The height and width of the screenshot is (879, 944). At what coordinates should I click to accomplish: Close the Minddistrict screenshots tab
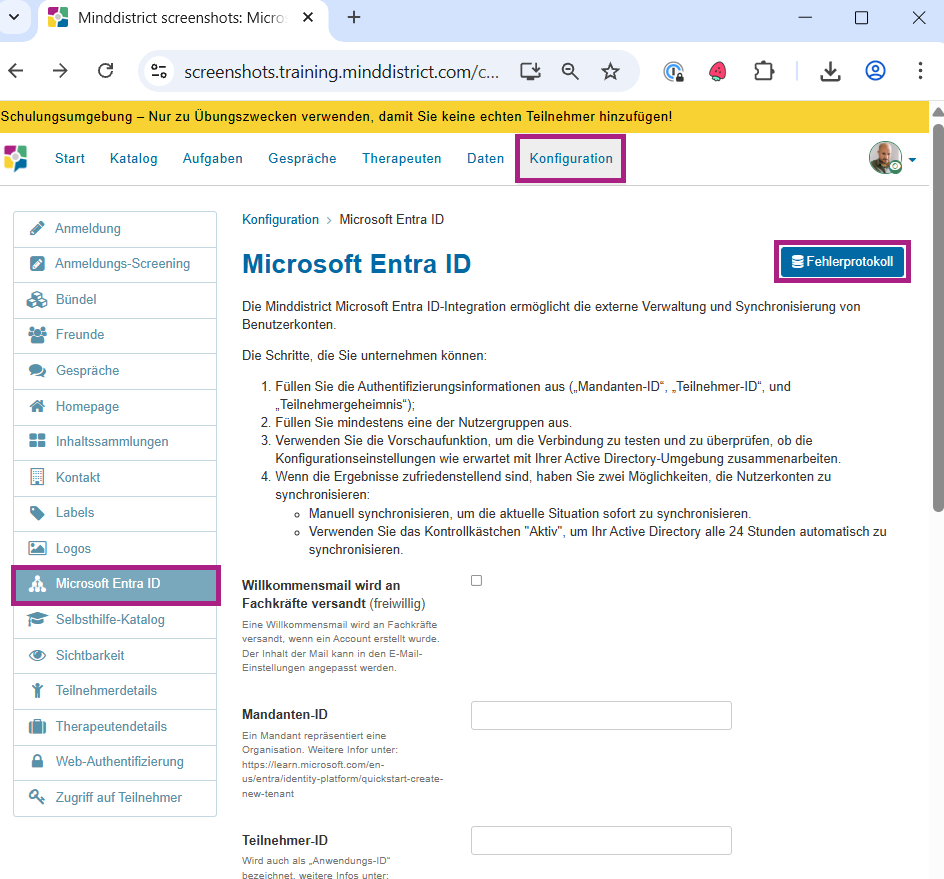pos(308,17)
